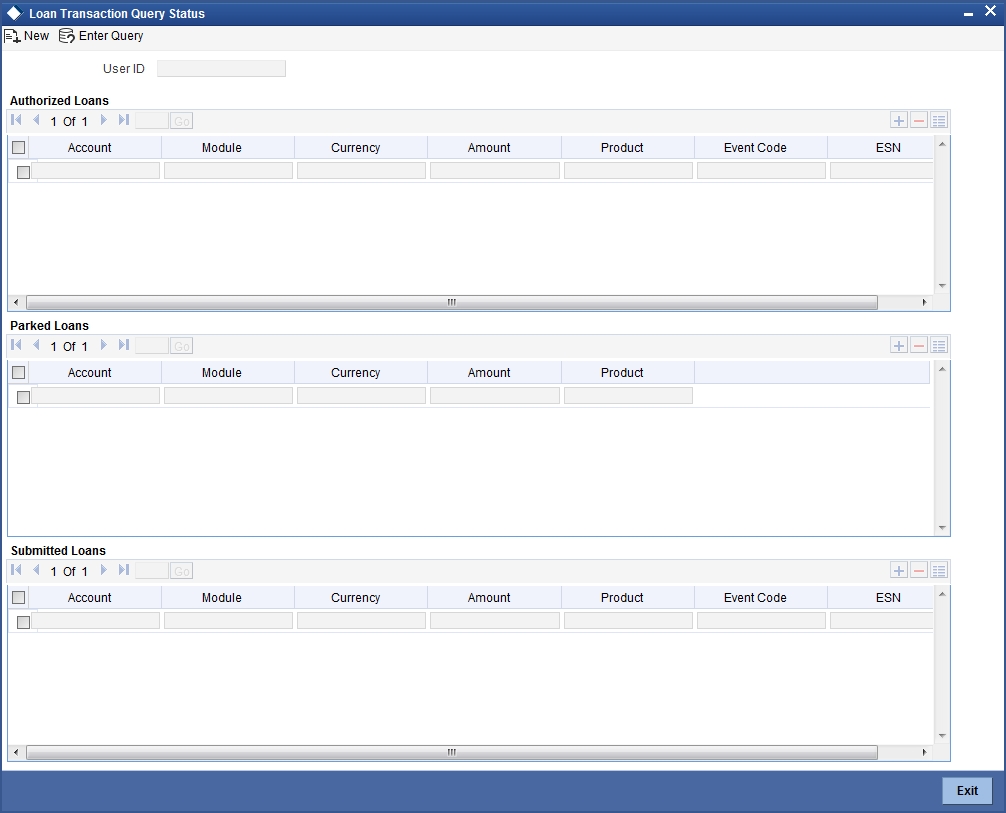Go to first page in Parked Loans
Image resolution: width=1006 pixels, height=813 pixels.
[17, 345]
